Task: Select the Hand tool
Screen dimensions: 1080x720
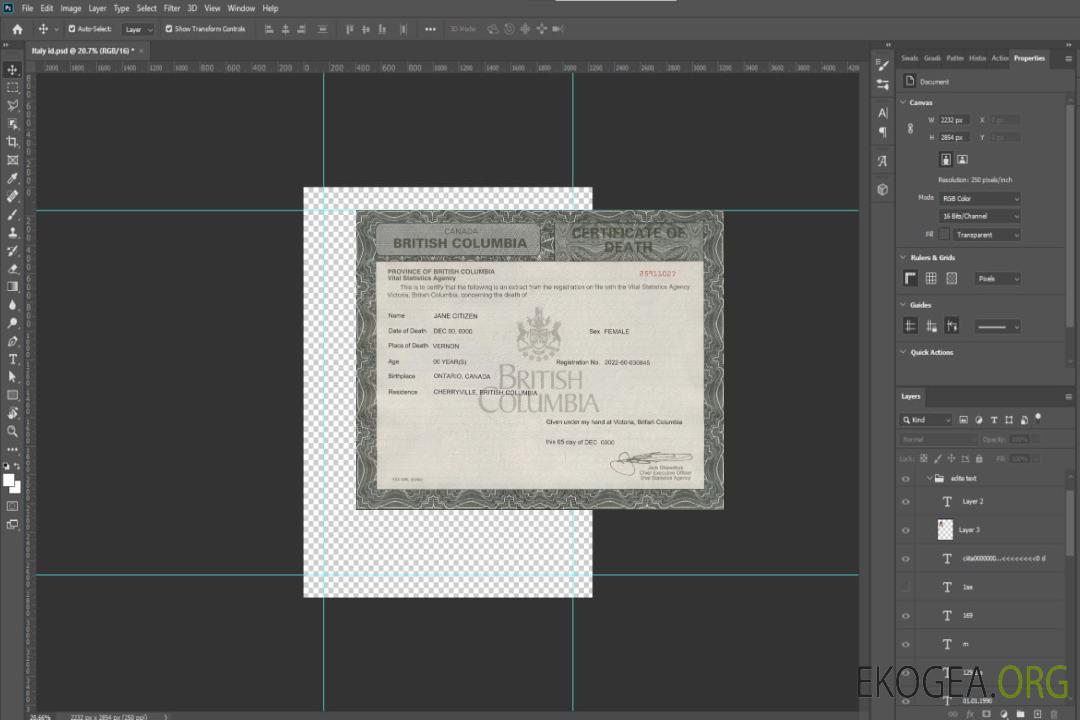Action: [12, 413]
